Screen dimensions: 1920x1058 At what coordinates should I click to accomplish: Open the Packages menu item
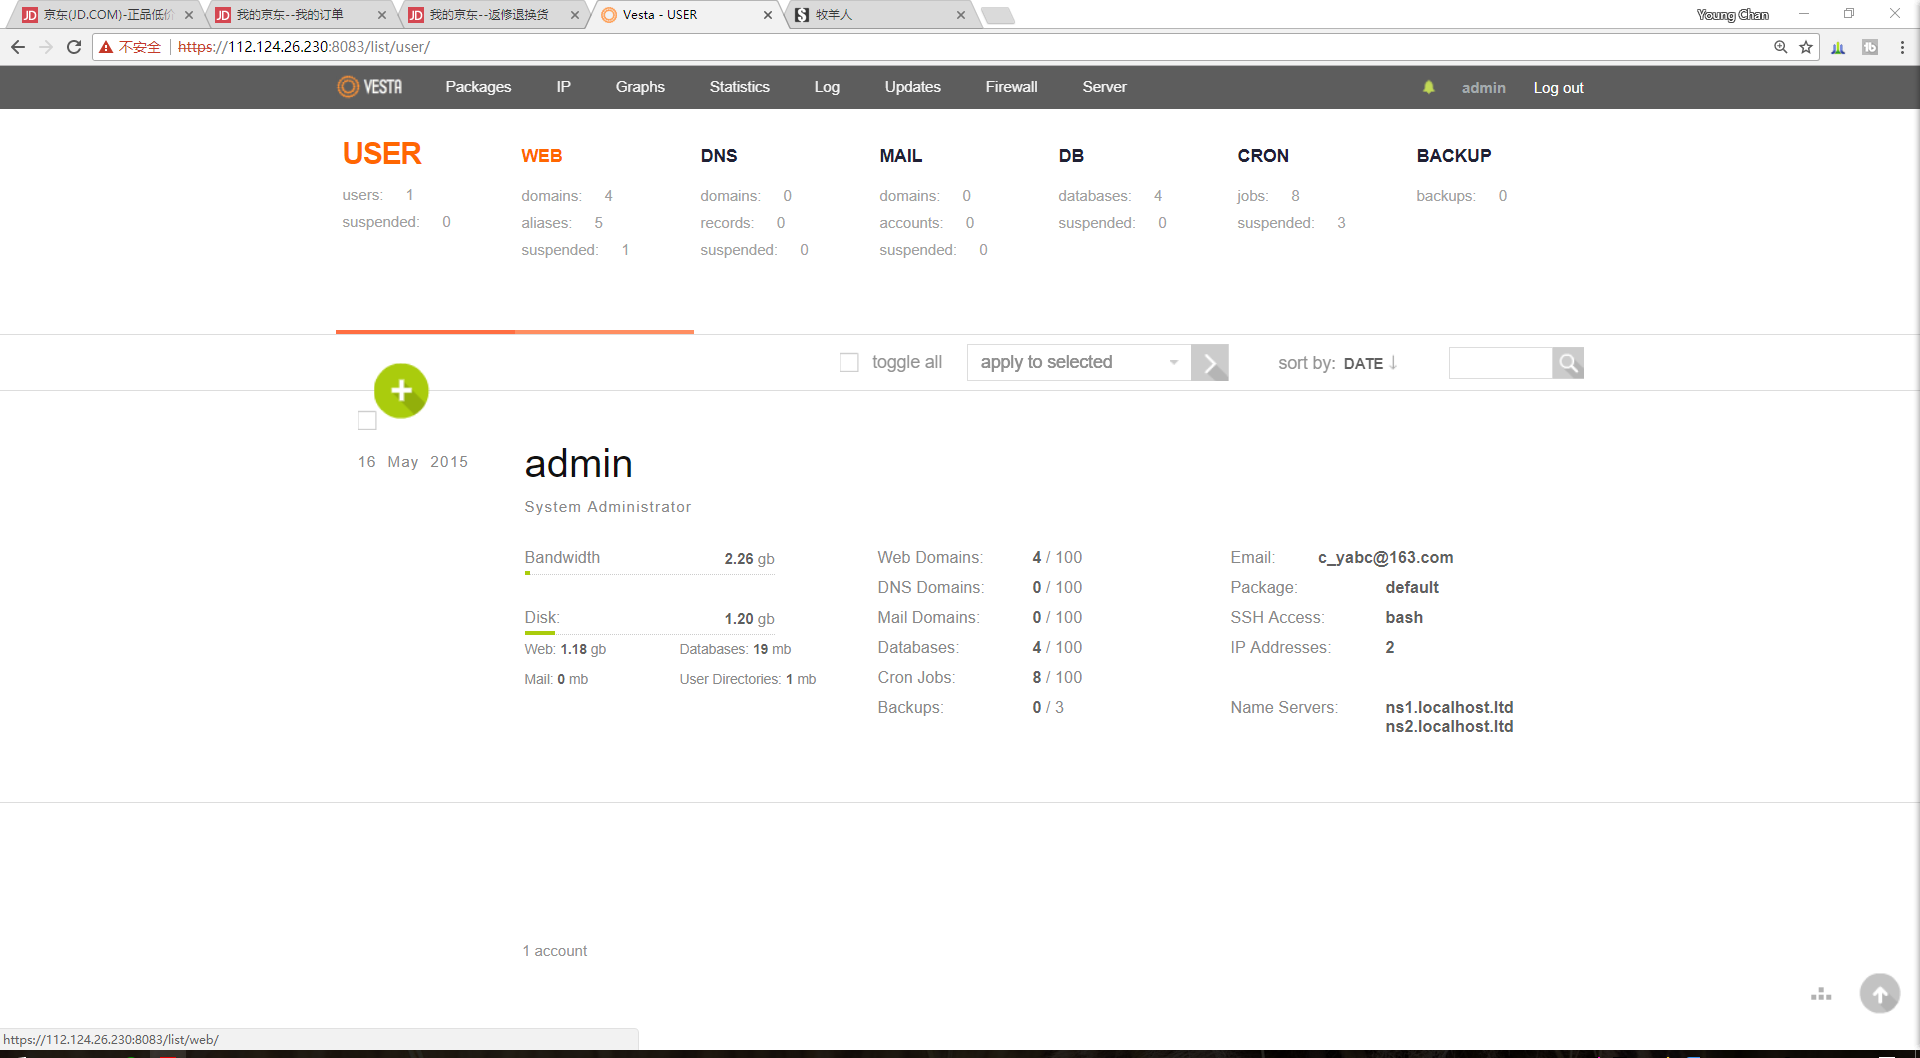tap(478, 87)
